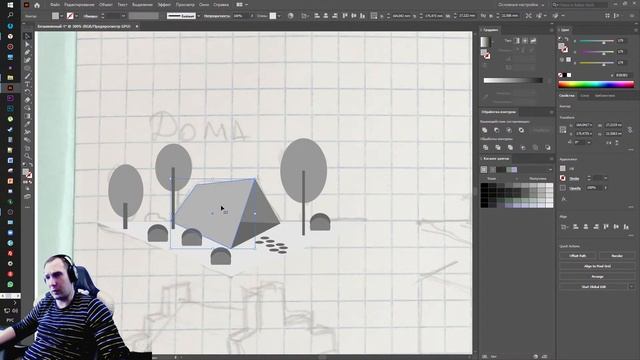
Task: Click the Arrange button
Action: click(x=597, y=276)
